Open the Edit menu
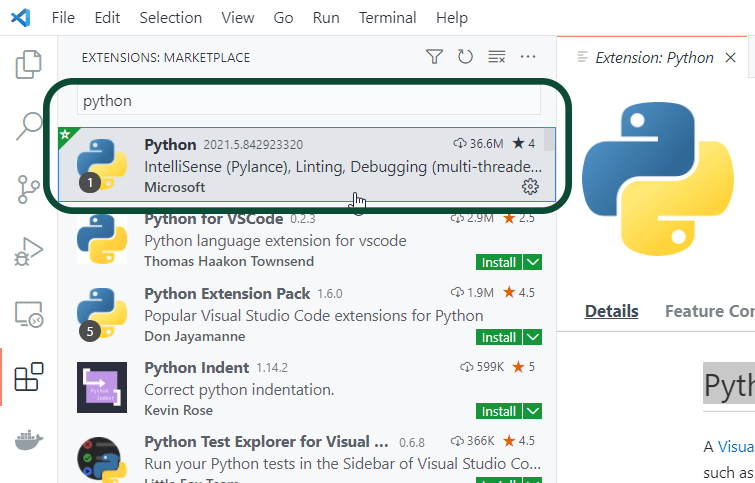Image resolution: width=755 pixels, height=483 pixels. click(x=107, y=18)
